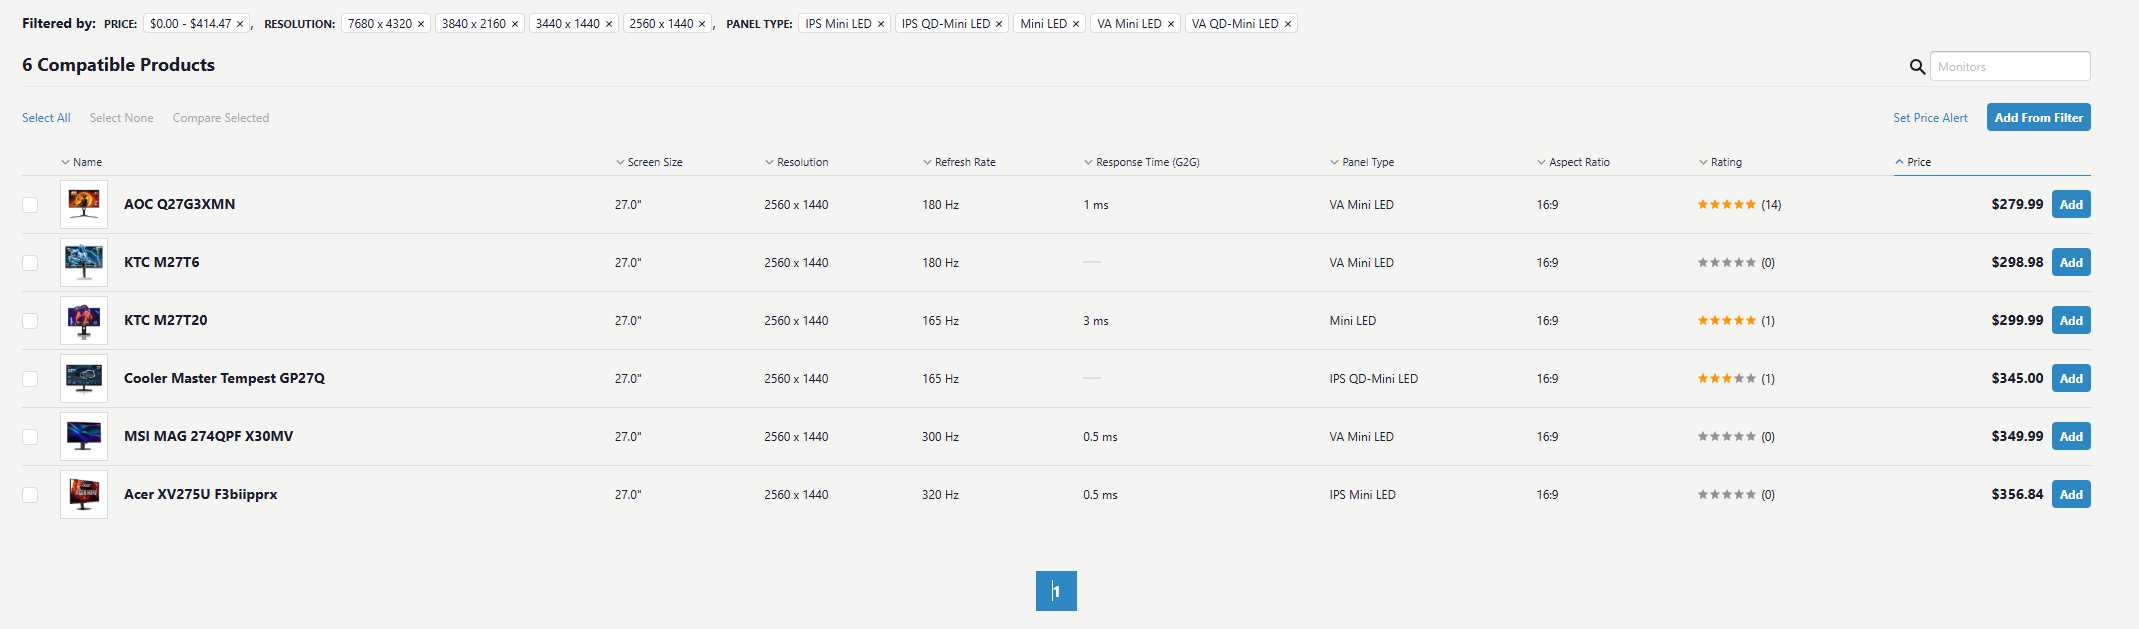
Task: Click the 3 ms response time cell
Action: click(x=1096, y=321)
